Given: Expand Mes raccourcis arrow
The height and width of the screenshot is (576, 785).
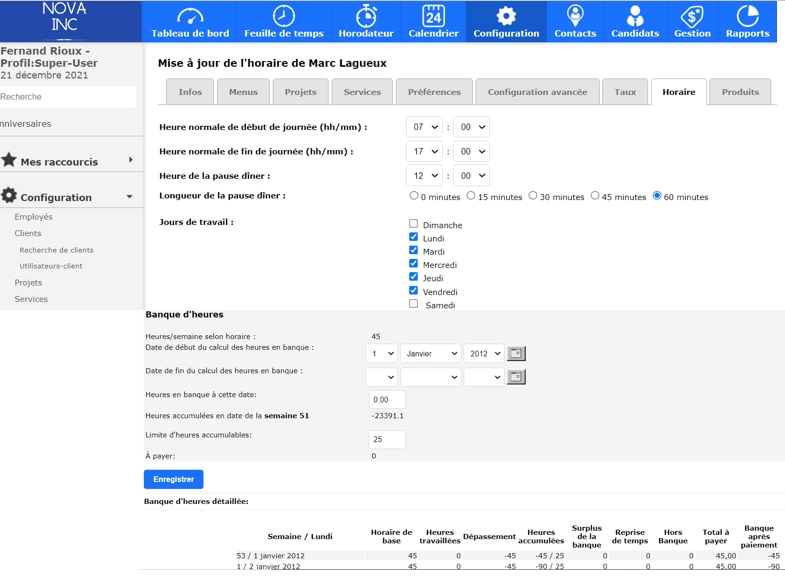Looking at the screenshot, I should pos(131,160).
